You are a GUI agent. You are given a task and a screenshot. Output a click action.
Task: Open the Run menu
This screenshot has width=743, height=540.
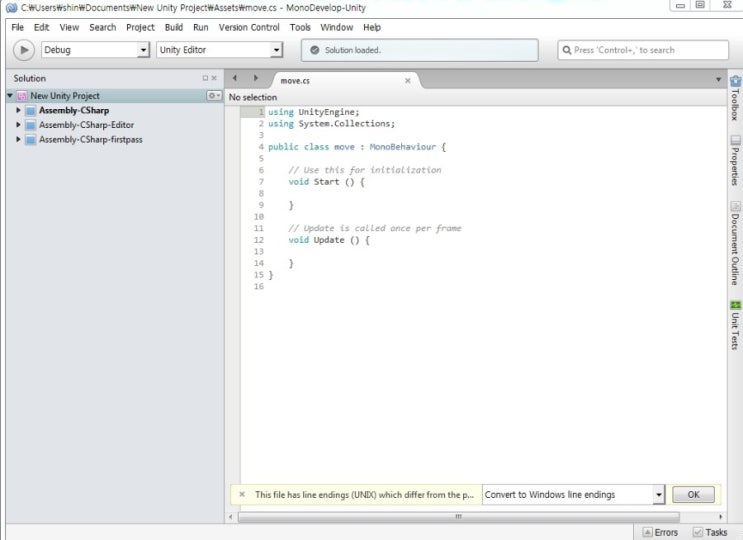(201, 27)
